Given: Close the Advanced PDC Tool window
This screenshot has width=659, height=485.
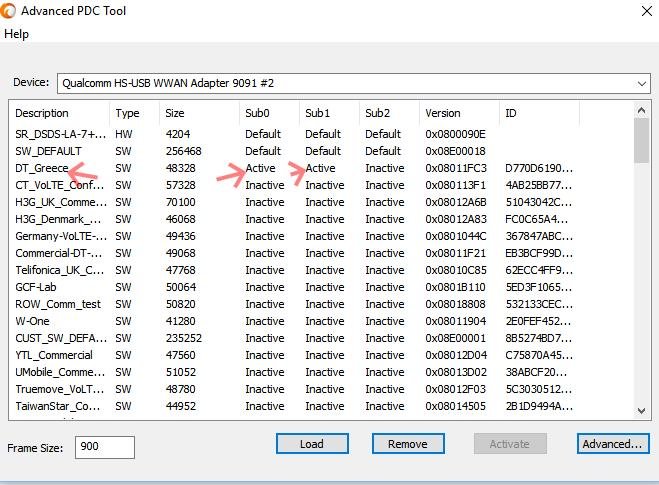Looking at the screenshot, I should point(647,11).
